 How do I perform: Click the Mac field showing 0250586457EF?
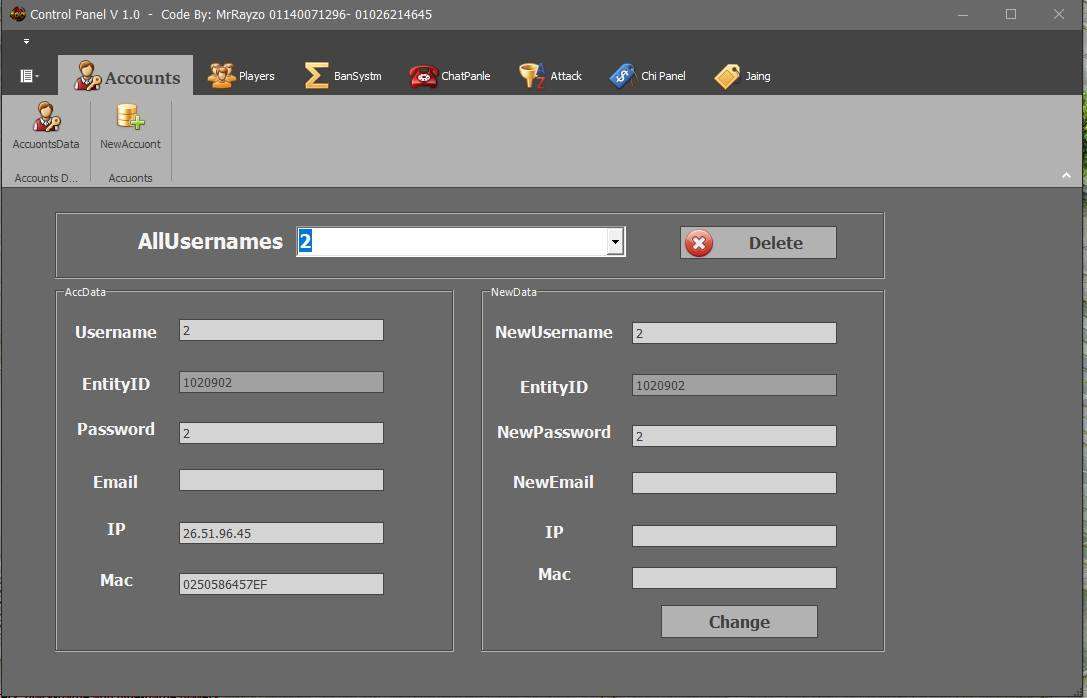281,584
